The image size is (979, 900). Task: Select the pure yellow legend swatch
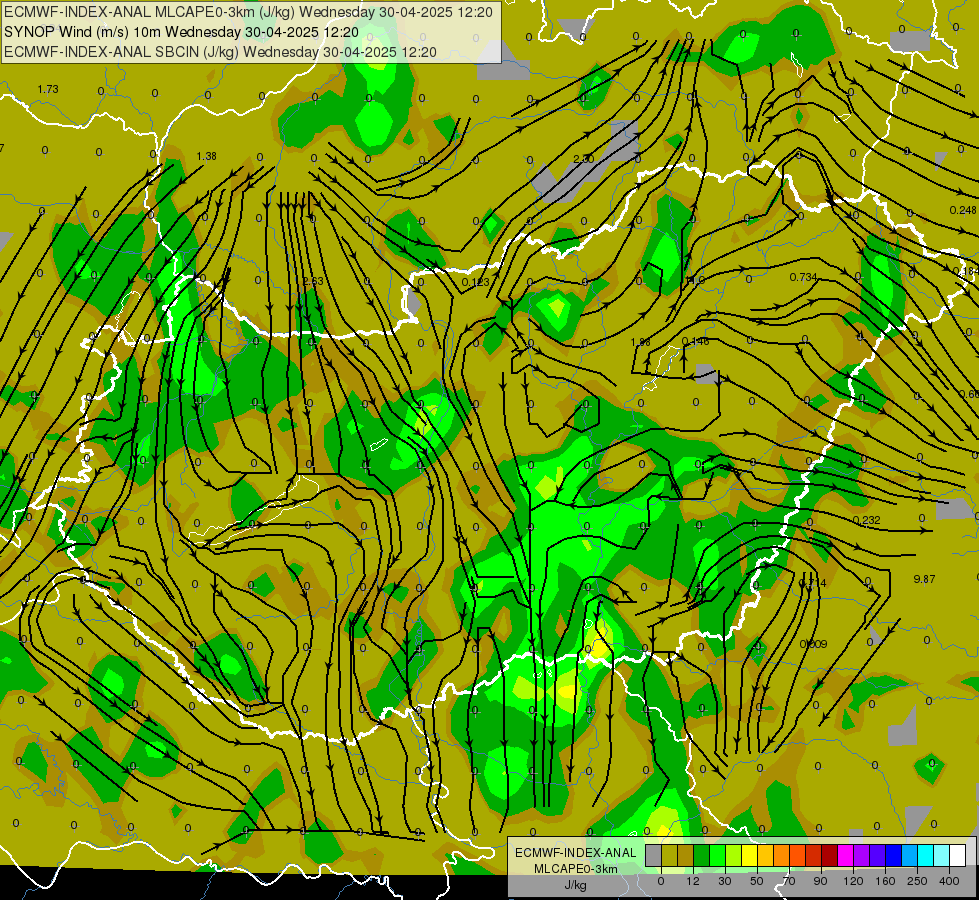tap(750, 855)
